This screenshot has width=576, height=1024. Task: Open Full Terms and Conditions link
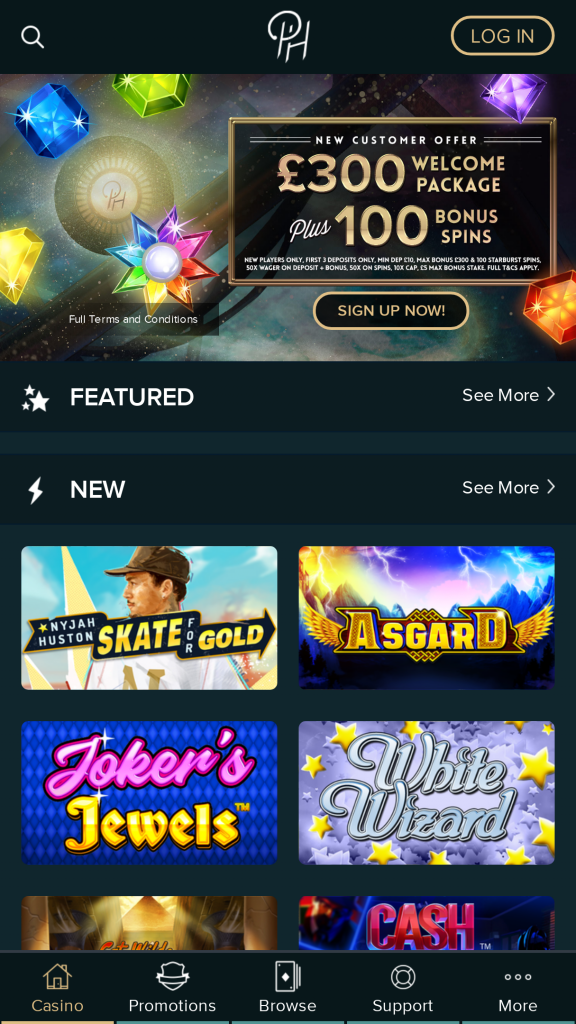pyautogui.click(x=133, y=319)
